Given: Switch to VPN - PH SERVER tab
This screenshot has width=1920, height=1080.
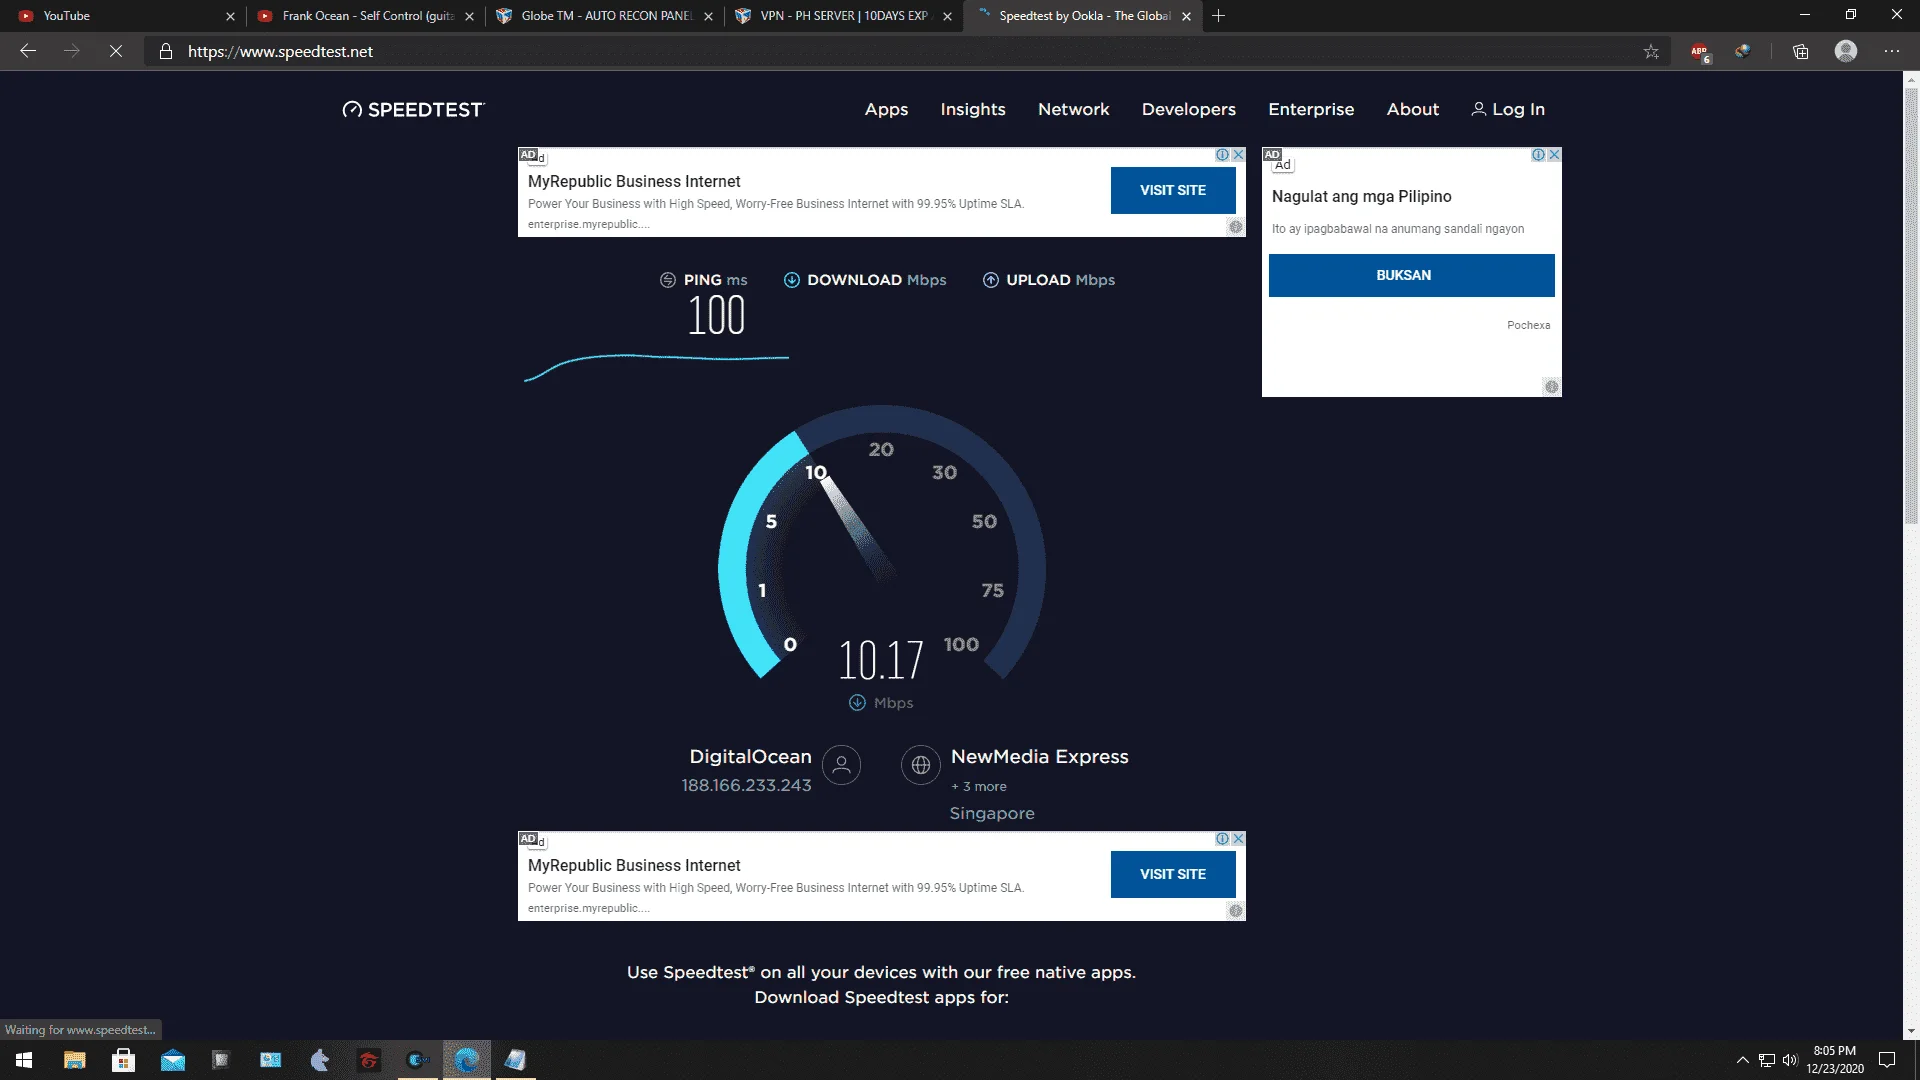Looking at the screenshot, I should [x=844, y=16].
